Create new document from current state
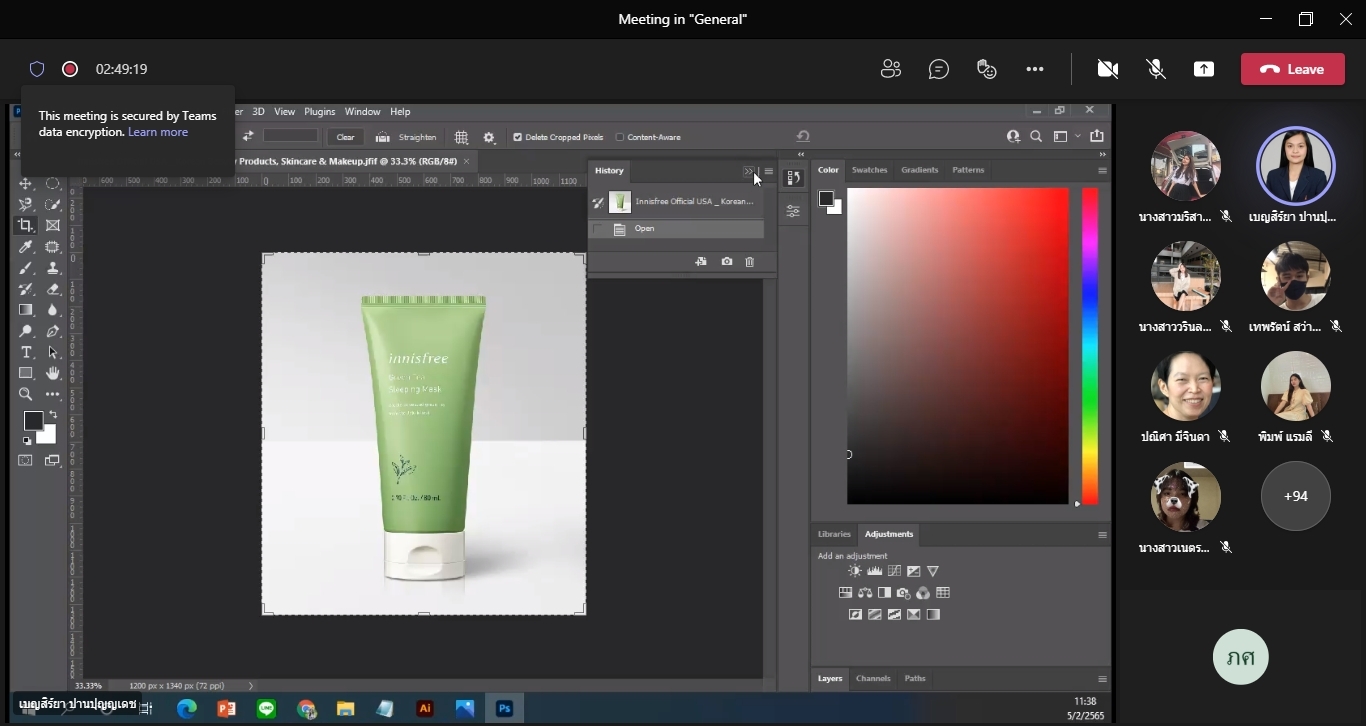Screen dimensions: 1366x726 coord(701,262)
